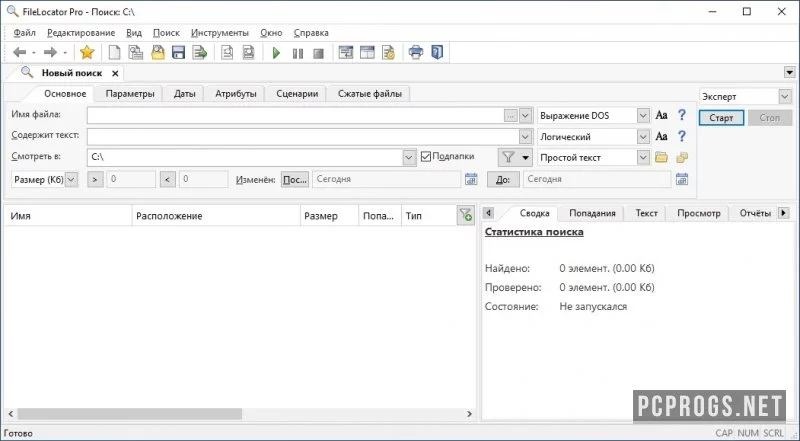This screenshot has width=800, height=441.
Task: Open the Простой текст dropdown
Action: tap(643, 158)
